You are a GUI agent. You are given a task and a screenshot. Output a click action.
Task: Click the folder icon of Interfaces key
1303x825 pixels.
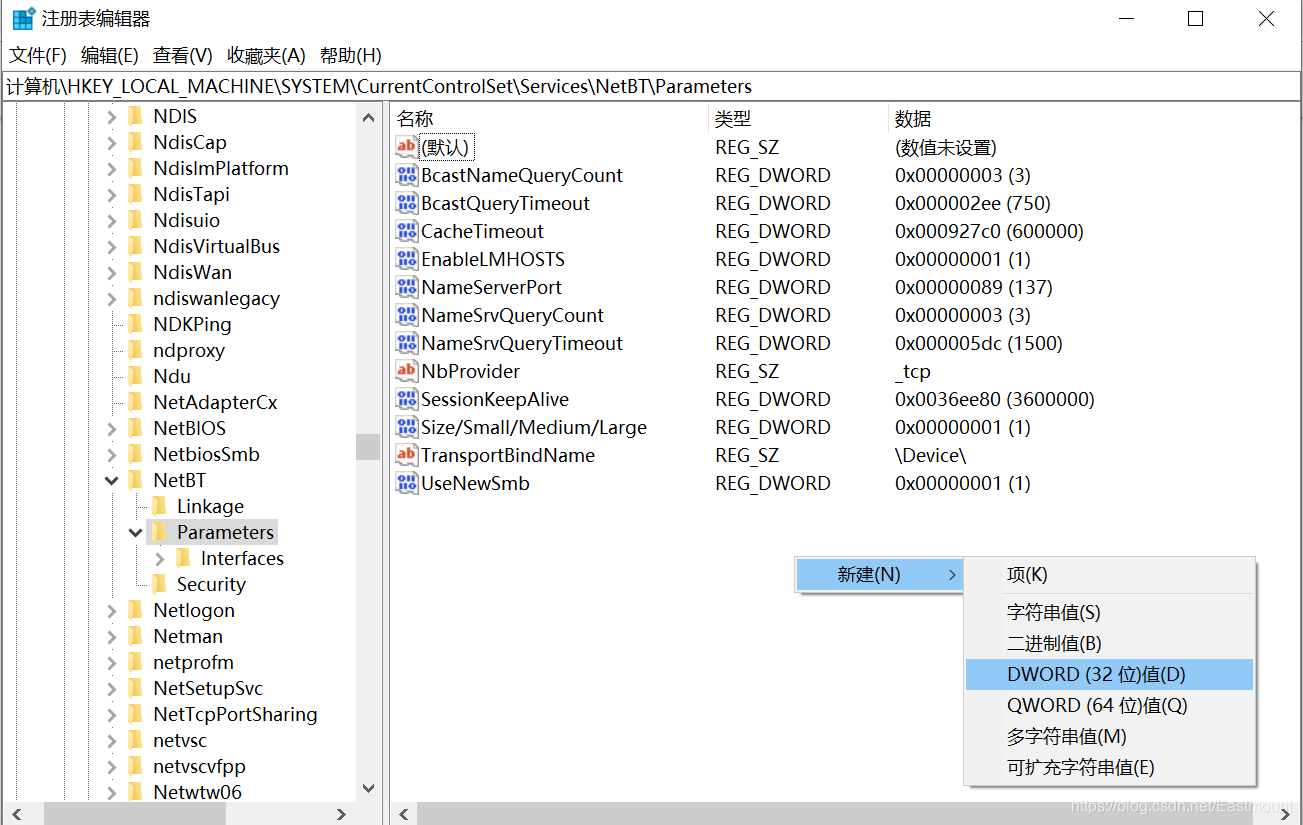click(x=184, y=558)
